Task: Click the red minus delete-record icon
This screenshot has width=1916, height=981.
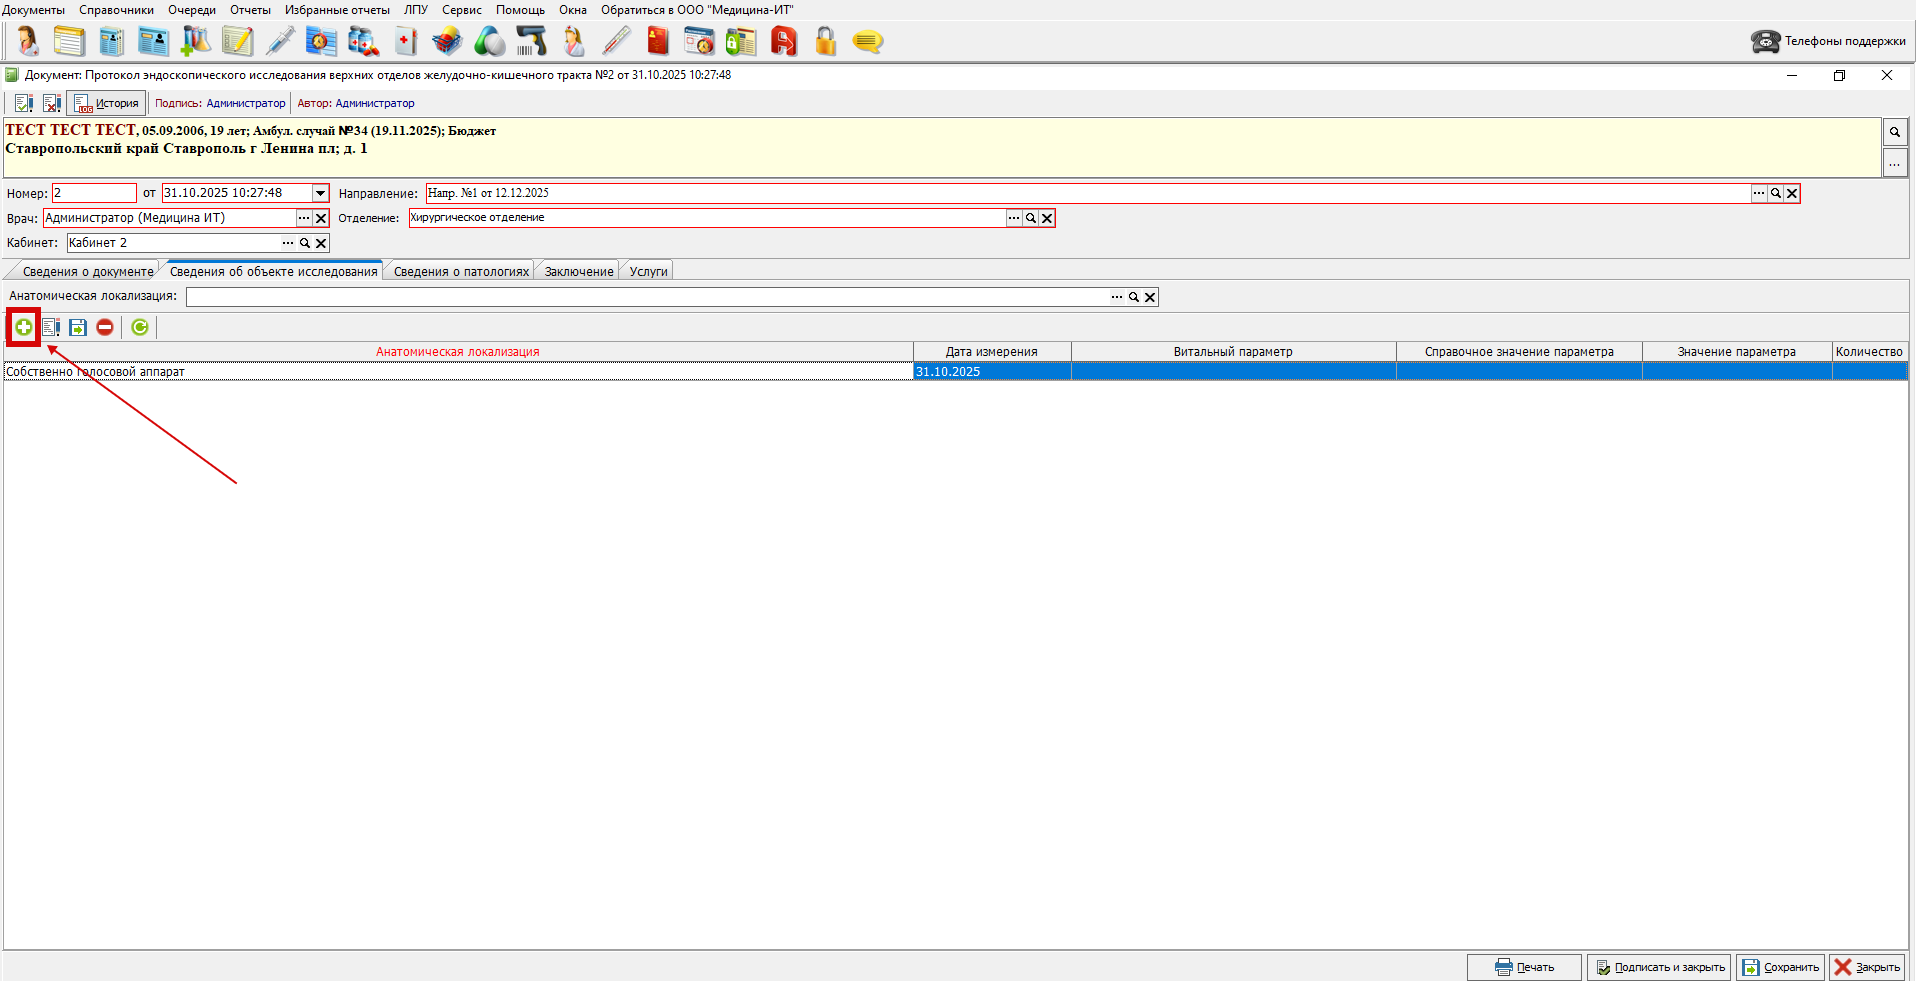Action: 105,327
